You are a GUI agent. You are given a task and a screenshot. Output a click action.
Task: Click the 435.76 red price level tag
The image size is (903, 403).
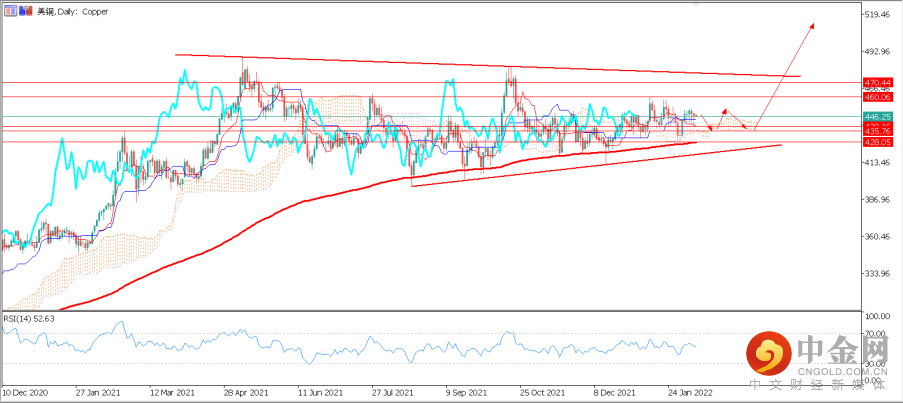coord(878,131)
